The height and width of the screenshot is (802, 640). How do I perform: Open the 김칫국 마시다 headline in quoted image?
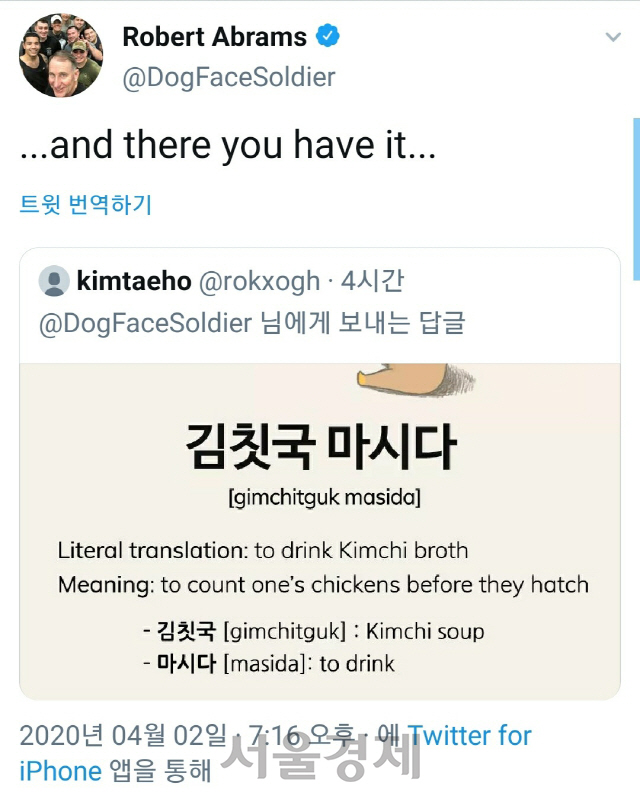click(x=321, y=446)
